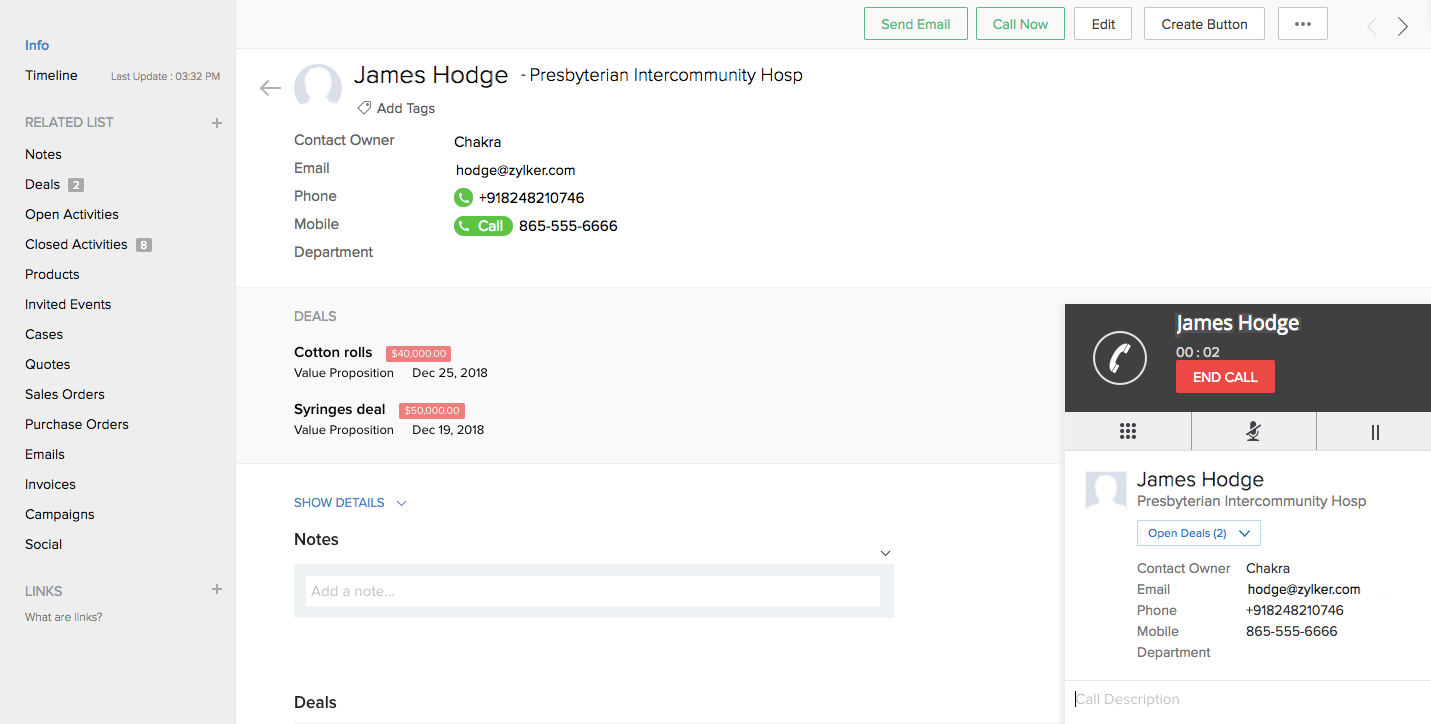This screenshot has width=1431, height=724.
Task: Add a new related list with plus icon
Action: point(217,123)
